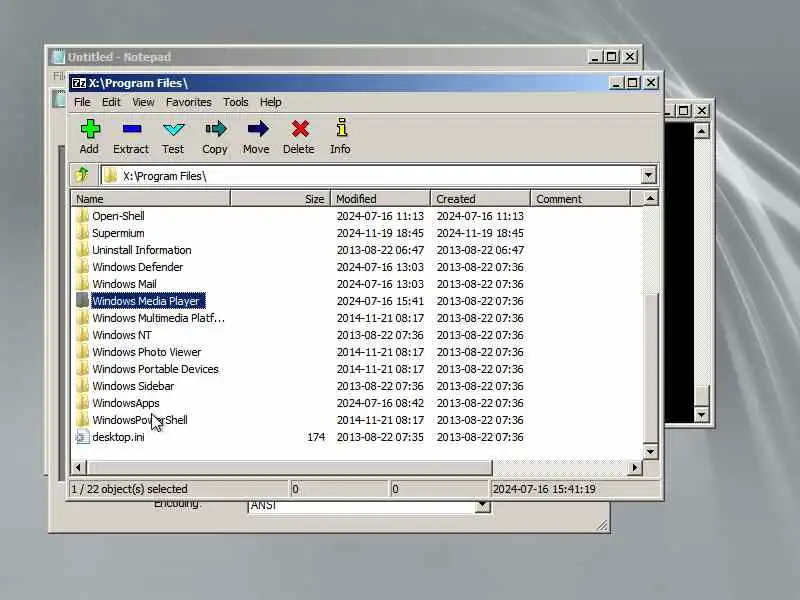The height and width of the screenshot is (600, 800).
Task: Click the 7z icon in title bar
Action: (79, 83)
